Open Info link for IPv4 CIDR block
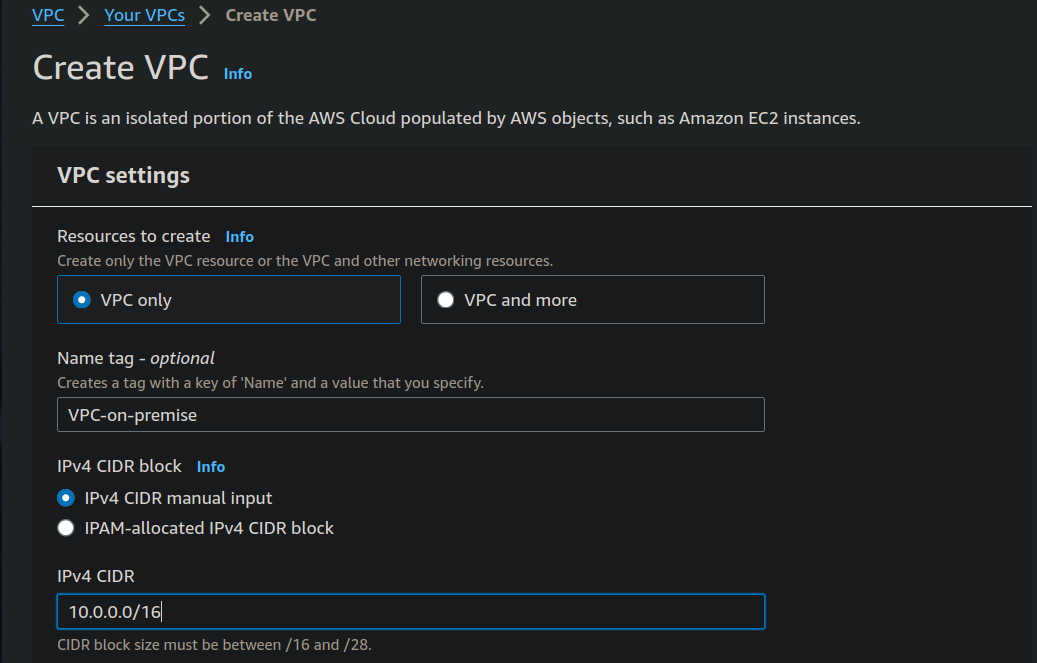This screenshot has height=663, width=1037. (211, 467)
